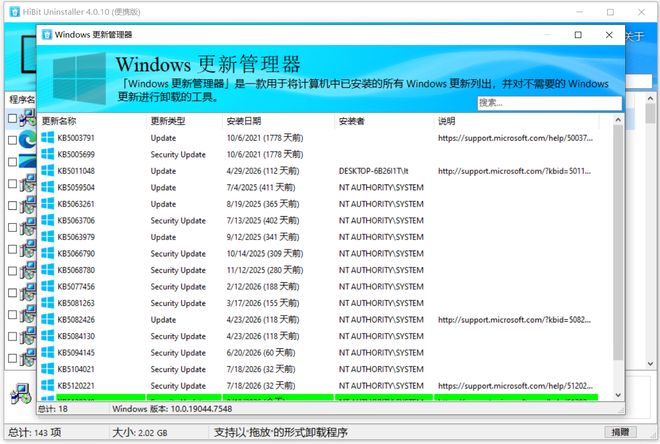Tick the third checkbox in HiBit program list
660x444 pixels.
point(13,162)
